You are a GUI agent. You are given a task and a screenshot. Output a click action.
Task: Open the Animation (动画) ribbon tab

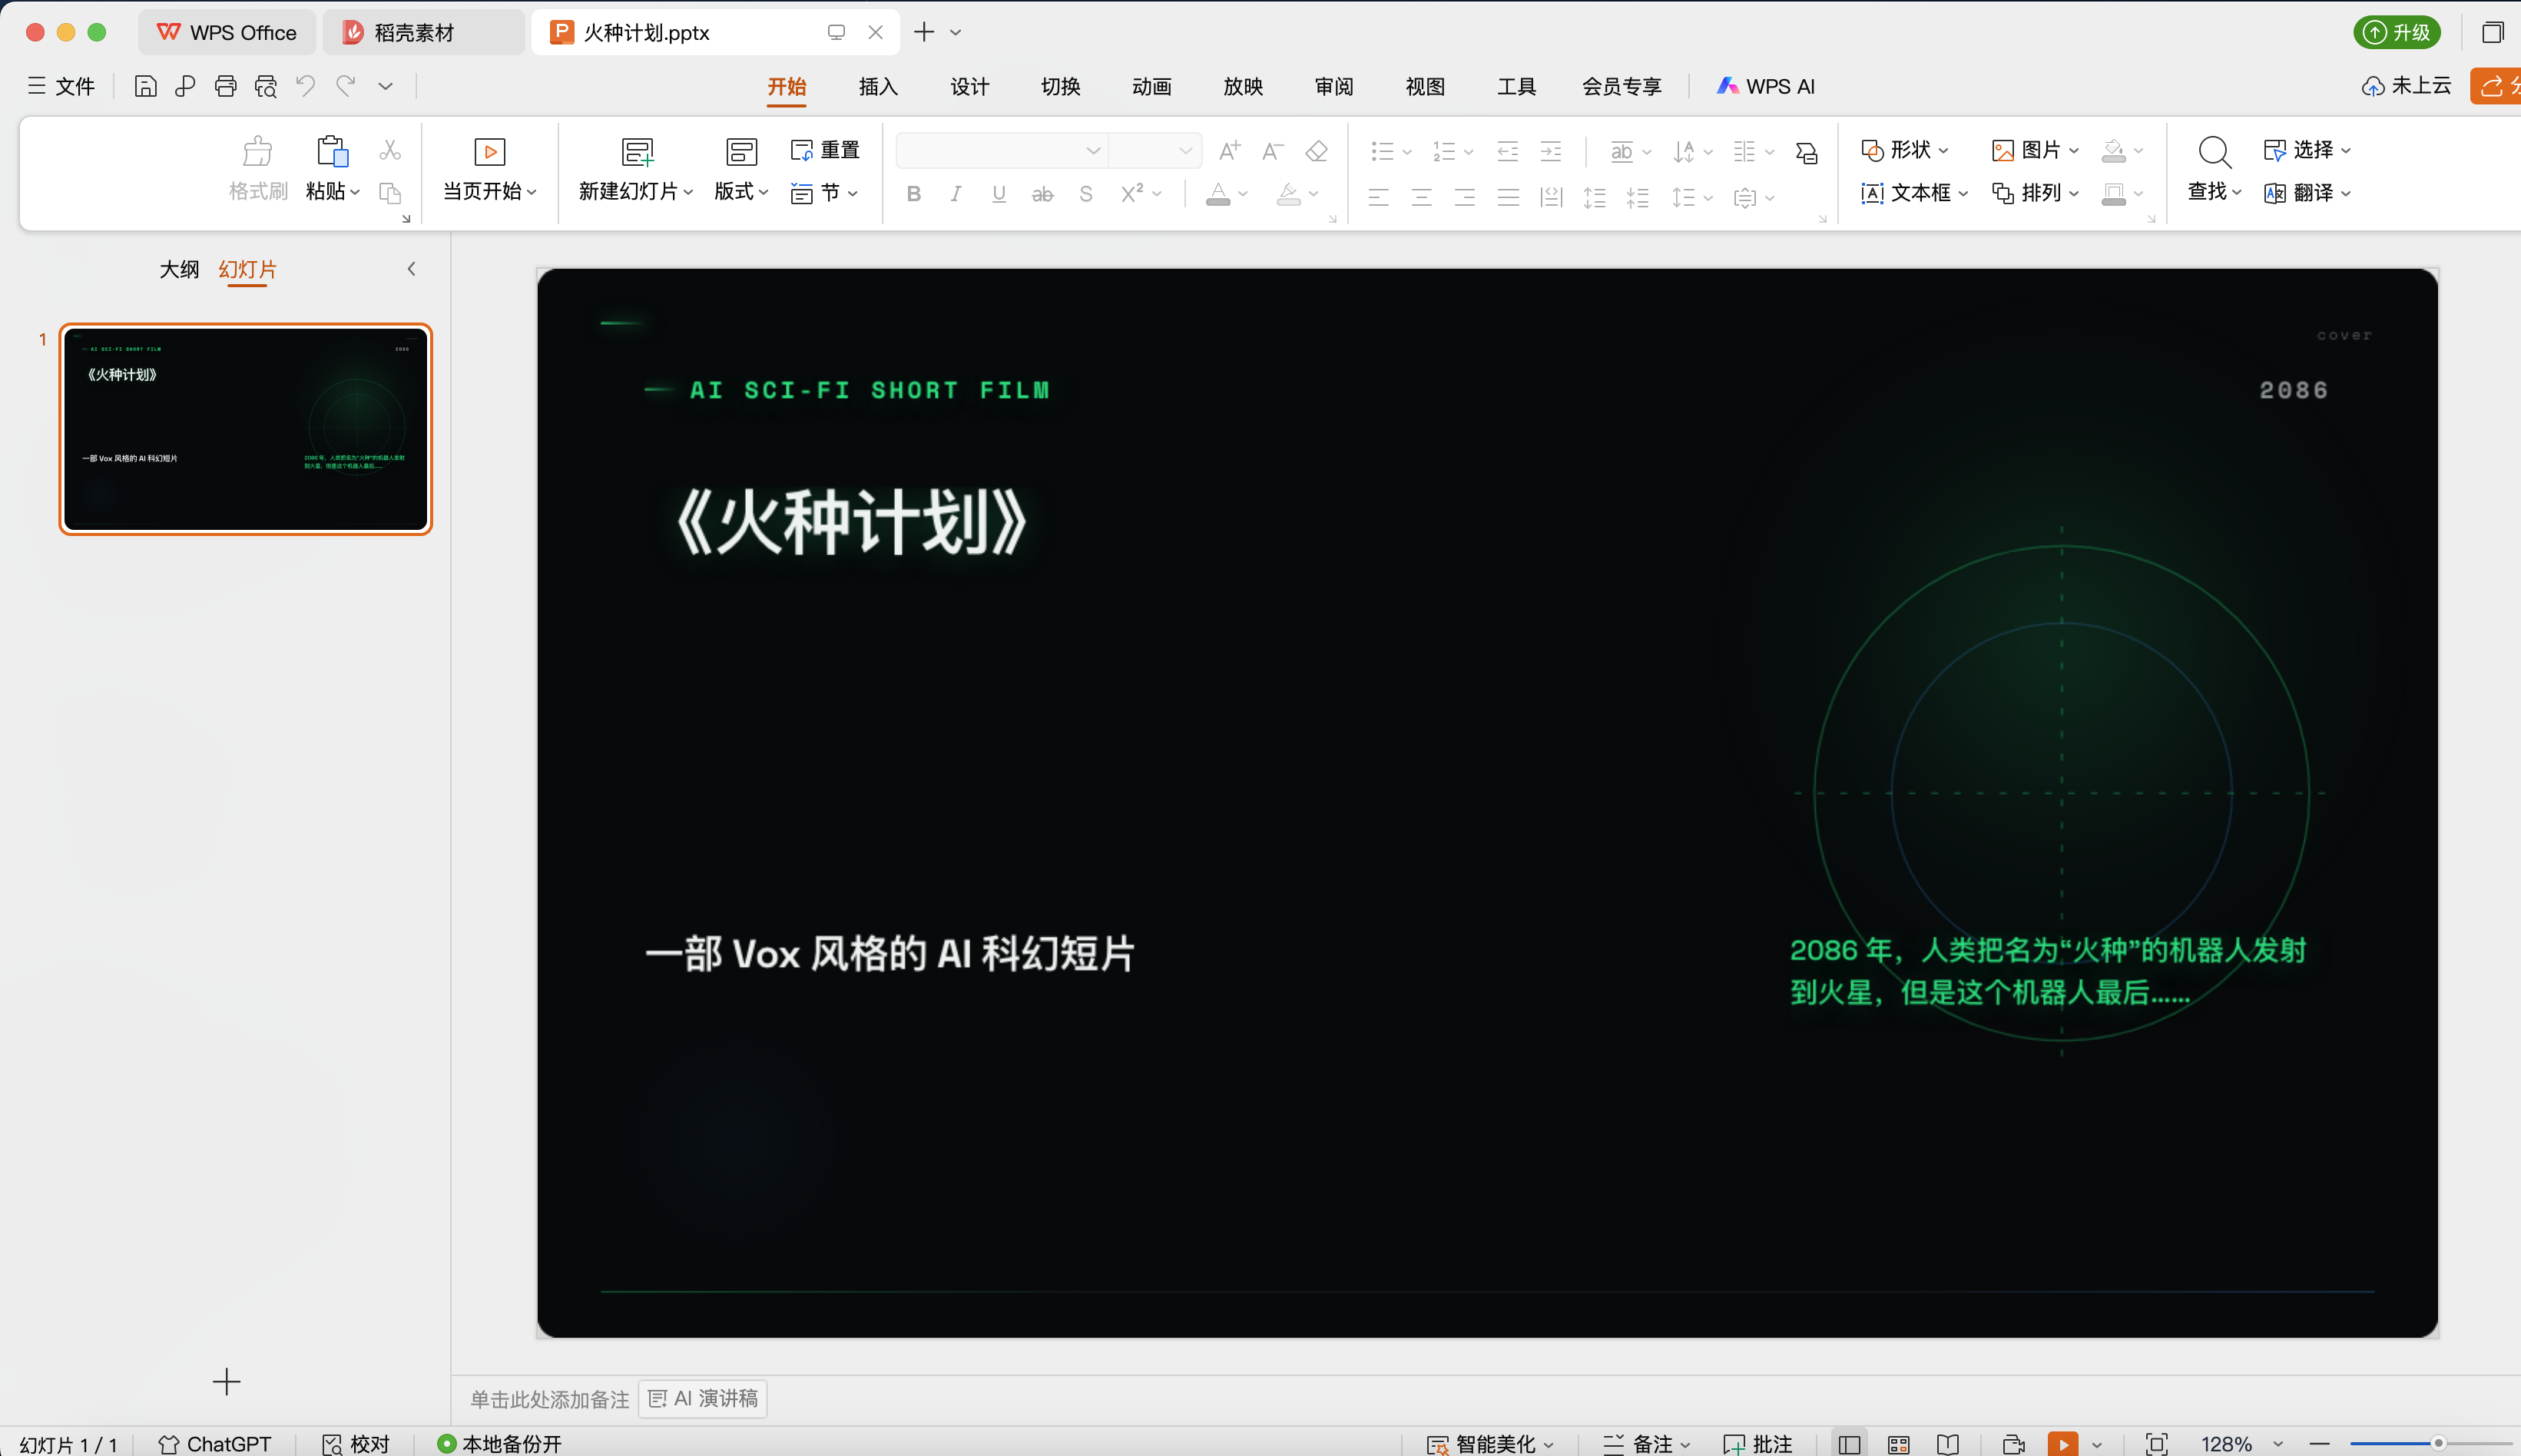(x=1151, y=87)
